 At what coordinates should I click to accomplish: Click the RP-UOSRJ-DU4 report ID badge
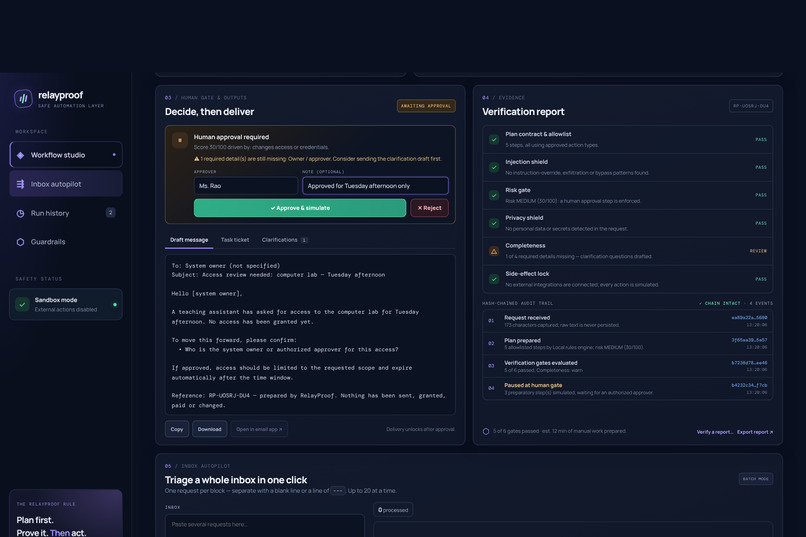coord(750,106)
